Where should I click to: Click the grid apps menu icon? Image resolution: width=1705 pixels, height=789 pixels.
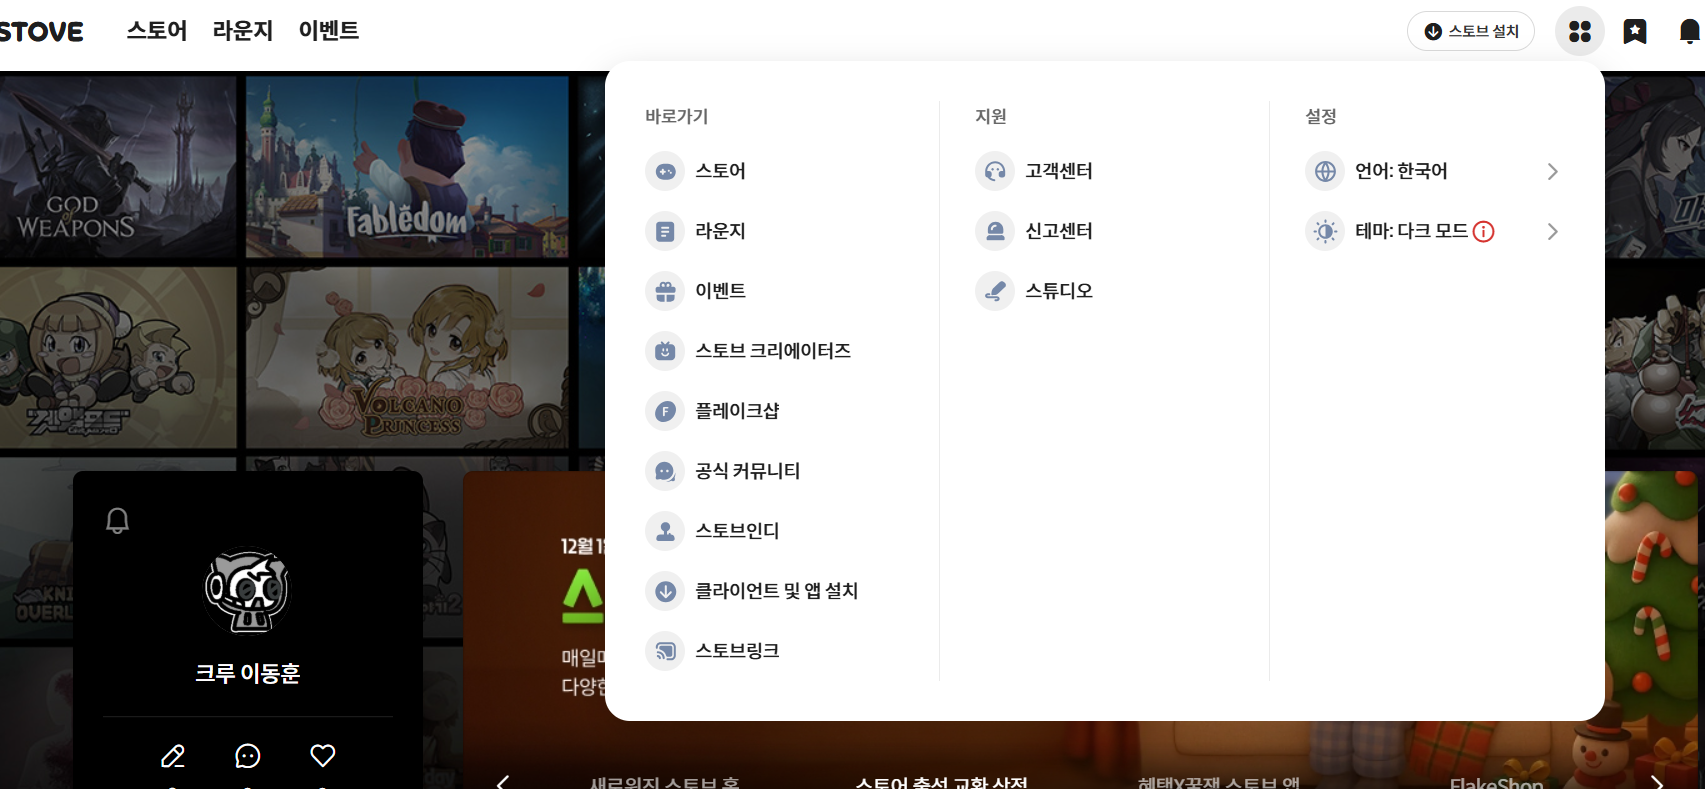[x=1579, y=32]
